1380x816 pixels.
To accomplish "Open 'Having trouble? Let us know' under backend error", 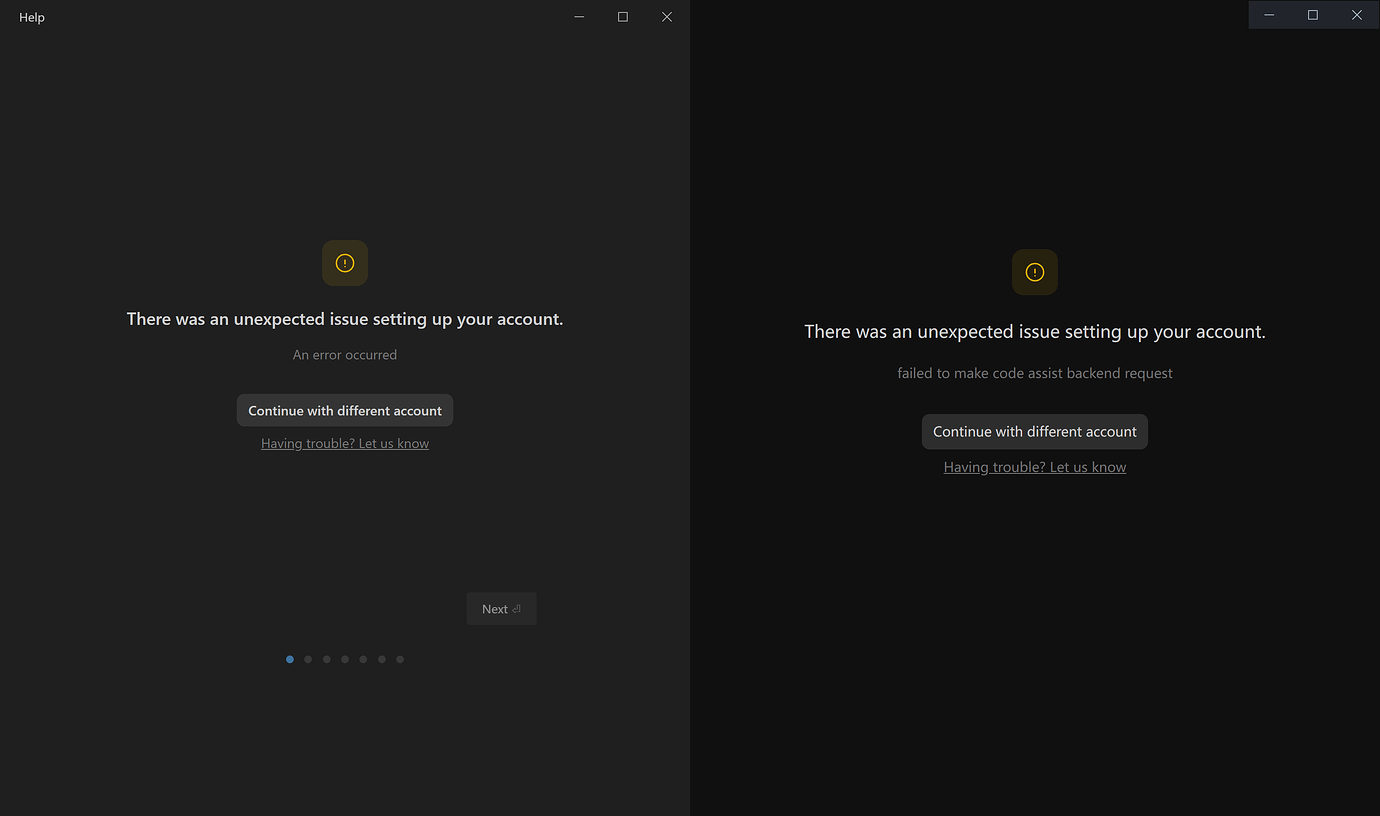I will pos(1035,467).
